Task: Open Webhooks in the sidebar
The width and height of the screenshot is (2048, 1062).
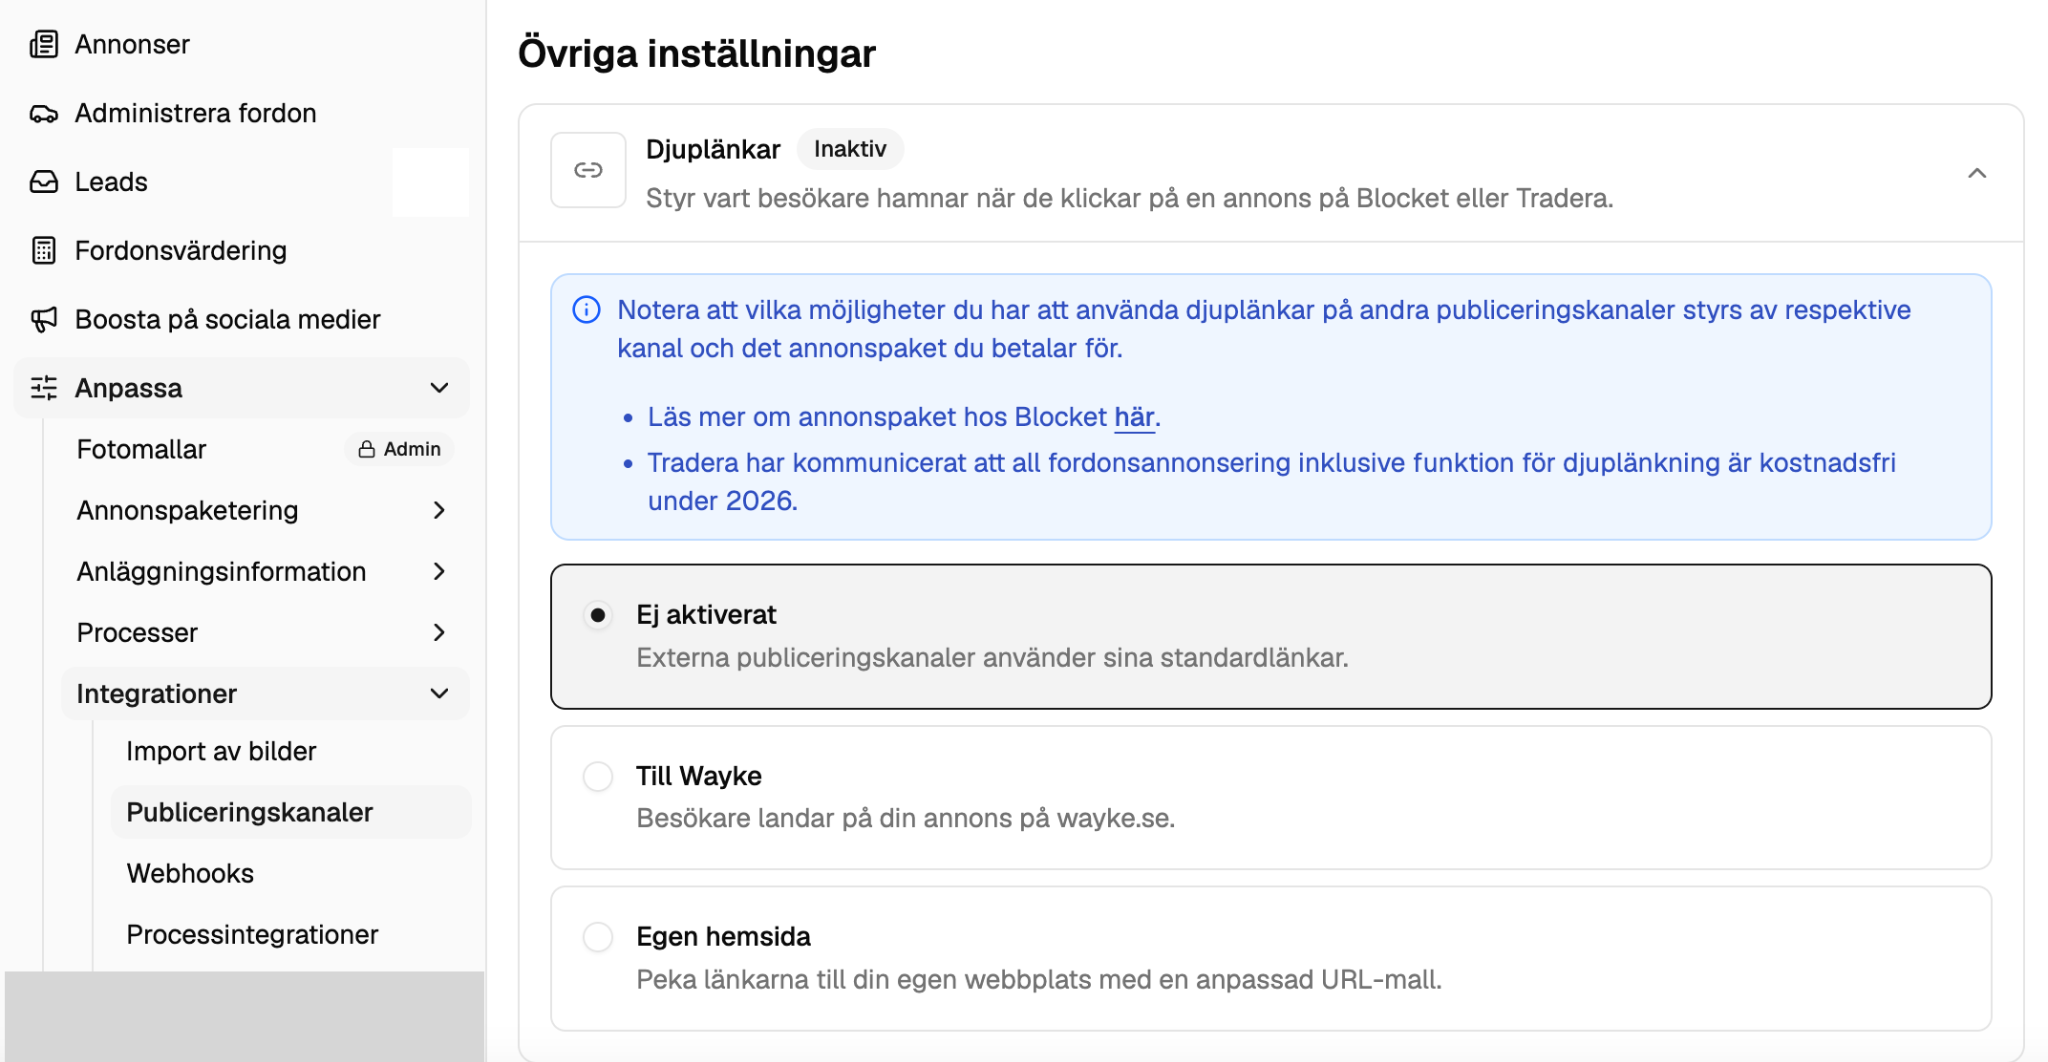Action: point(190,873)
